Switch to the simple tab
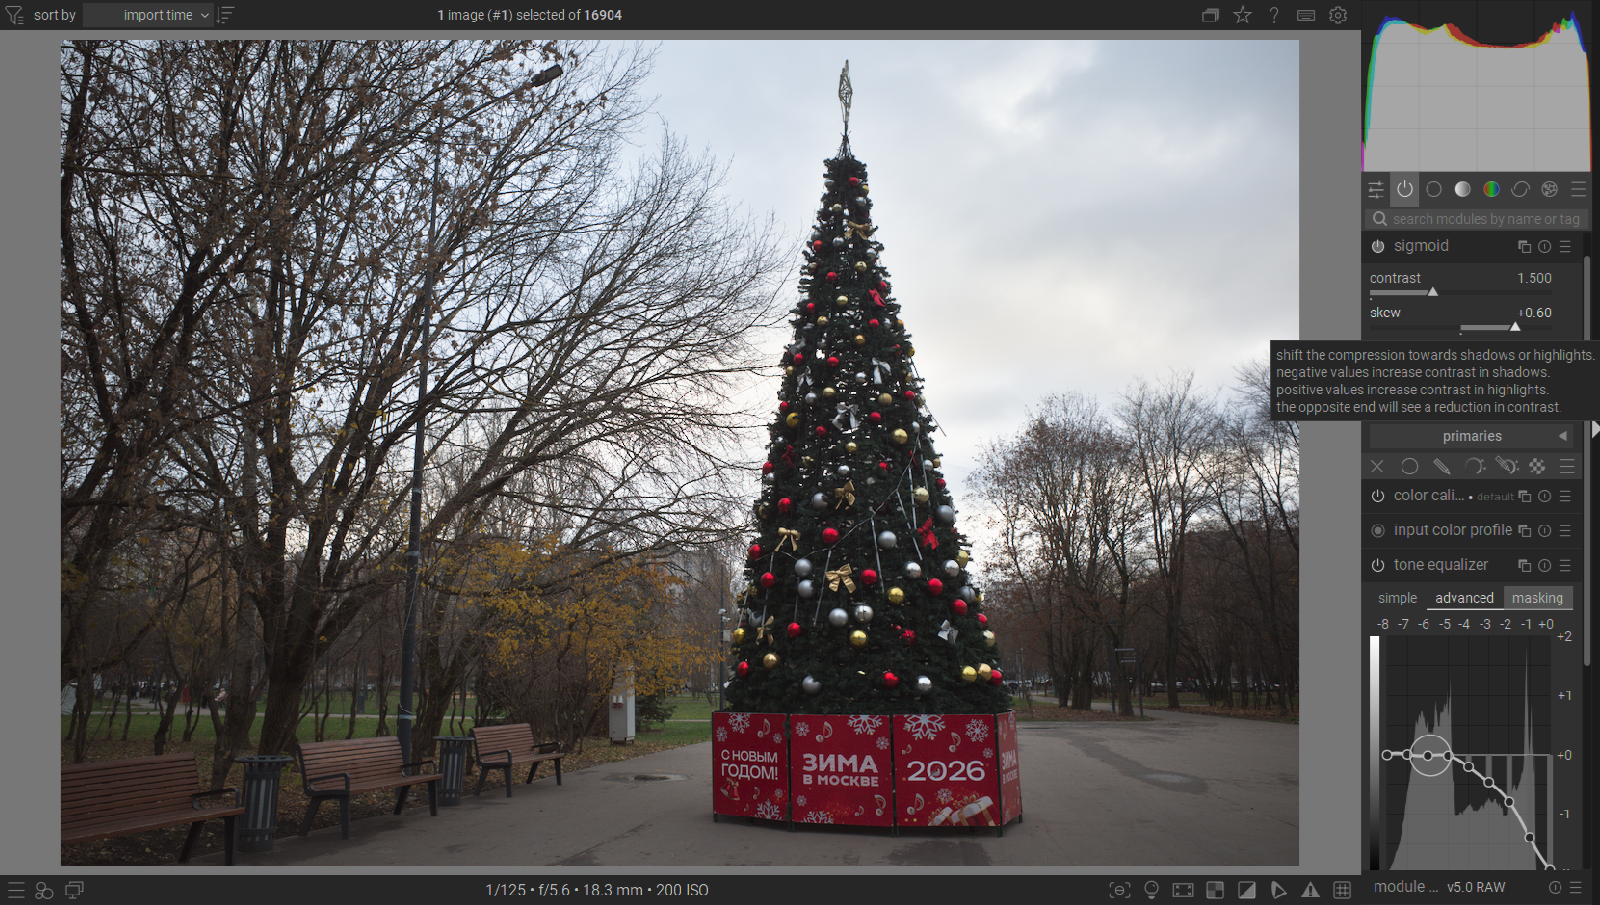 pyautogui.click(x=1397, y=598)
